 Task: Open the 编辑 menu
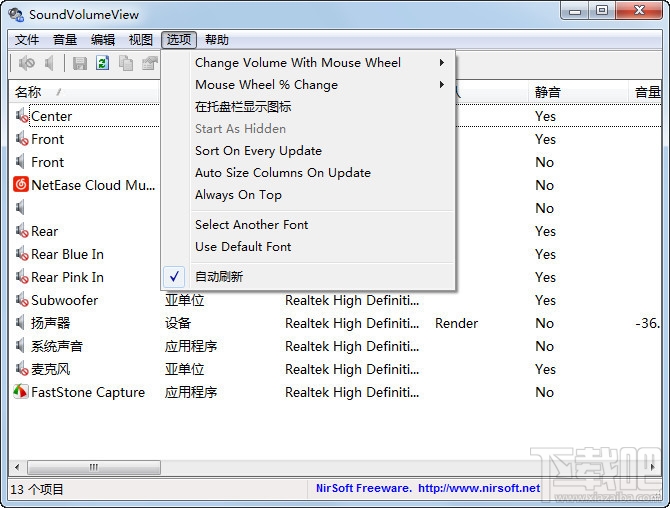point(103,40)
